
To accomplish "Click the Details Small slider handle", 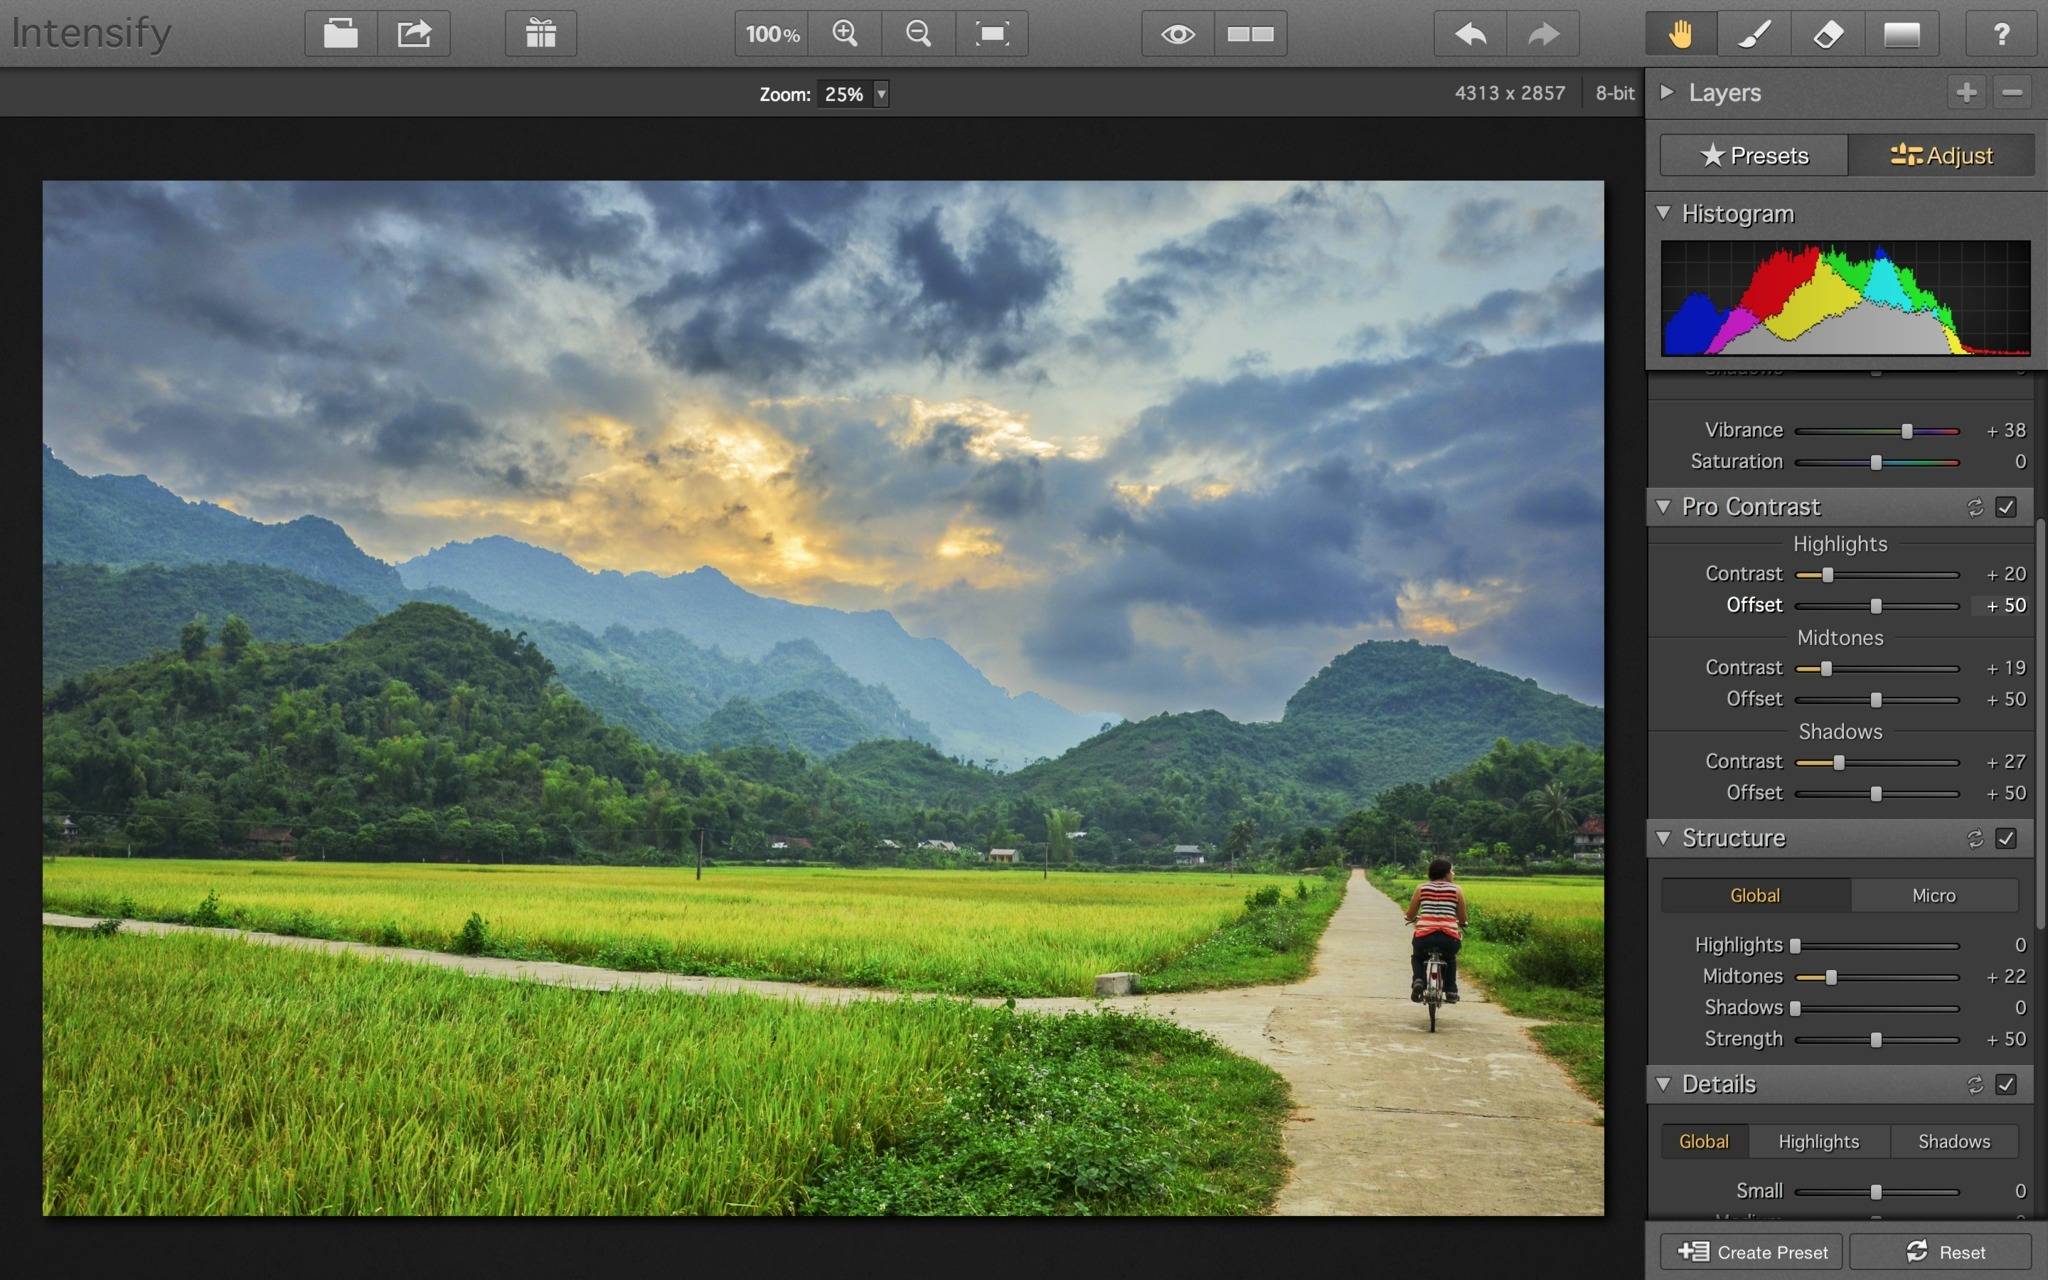I will point(1876,1192).
